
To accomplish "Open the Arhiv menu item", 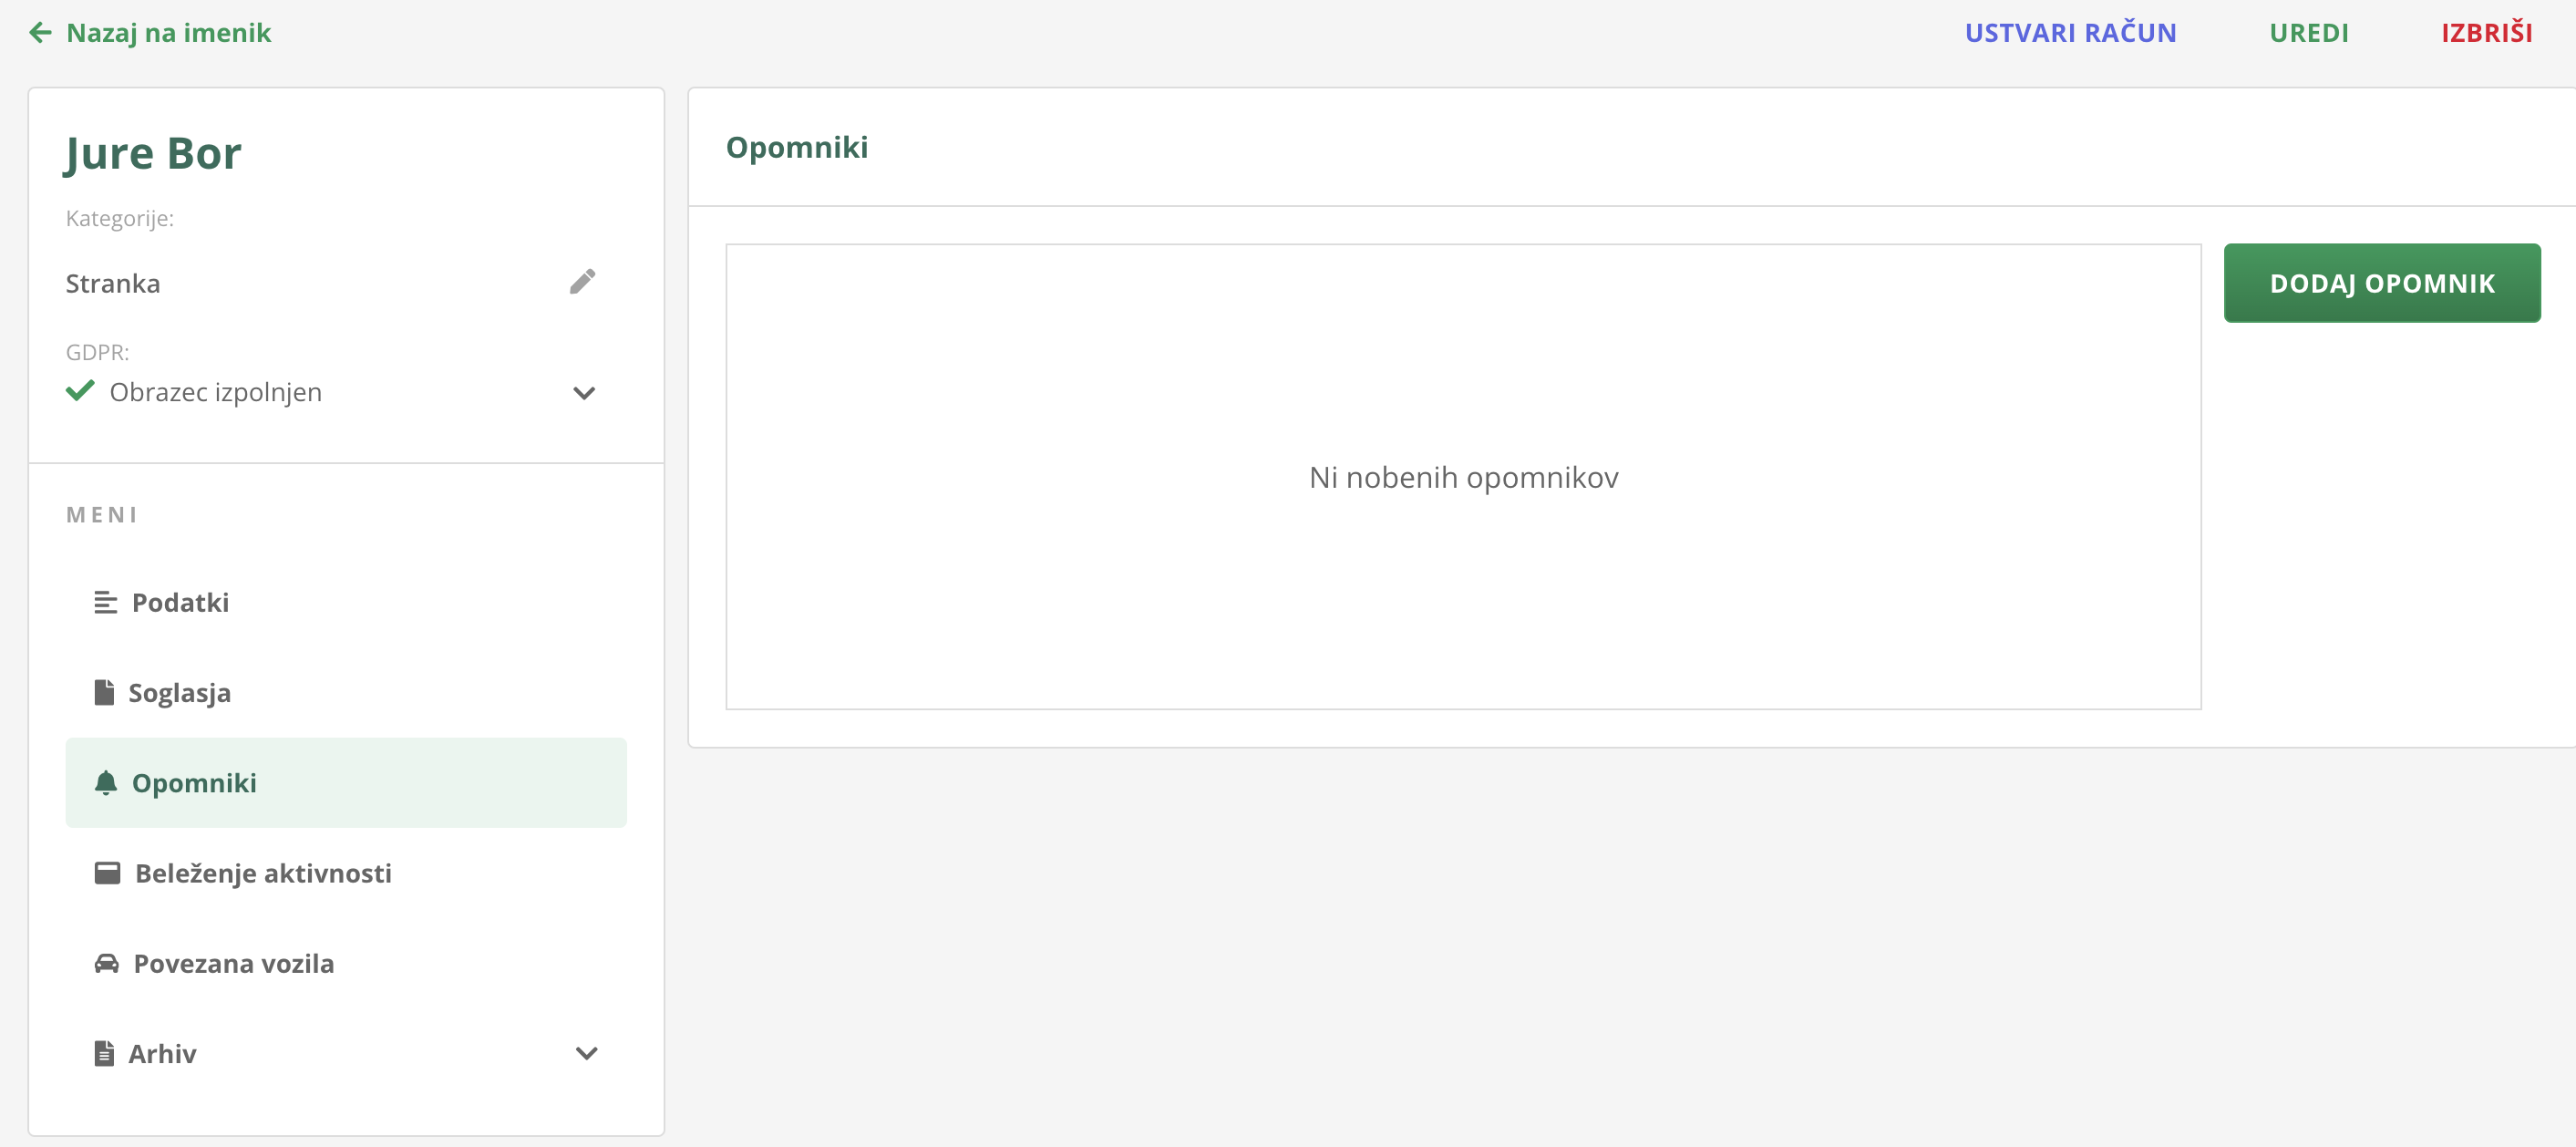I will tap(346, 1053).
